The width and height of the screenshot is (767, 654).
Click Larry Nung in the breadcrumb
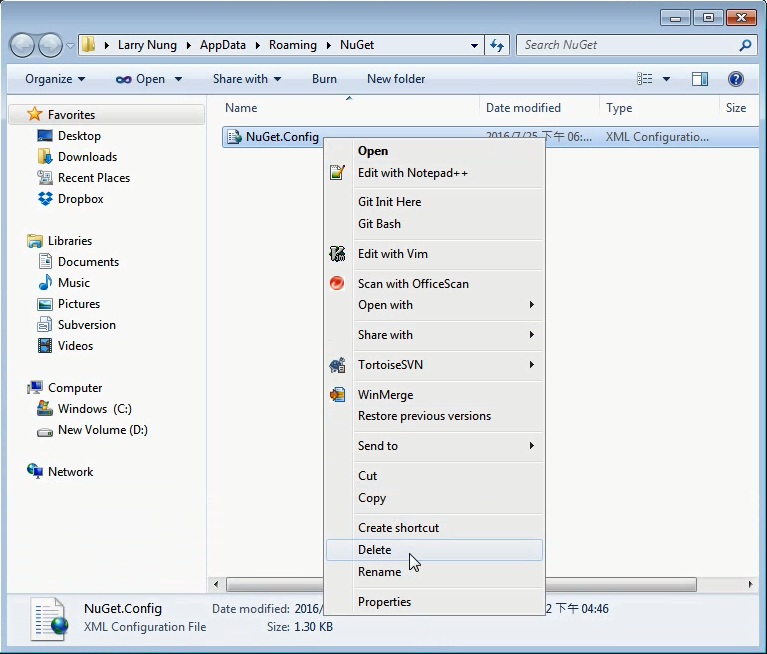pyautogui.click(x=147, y=45)
